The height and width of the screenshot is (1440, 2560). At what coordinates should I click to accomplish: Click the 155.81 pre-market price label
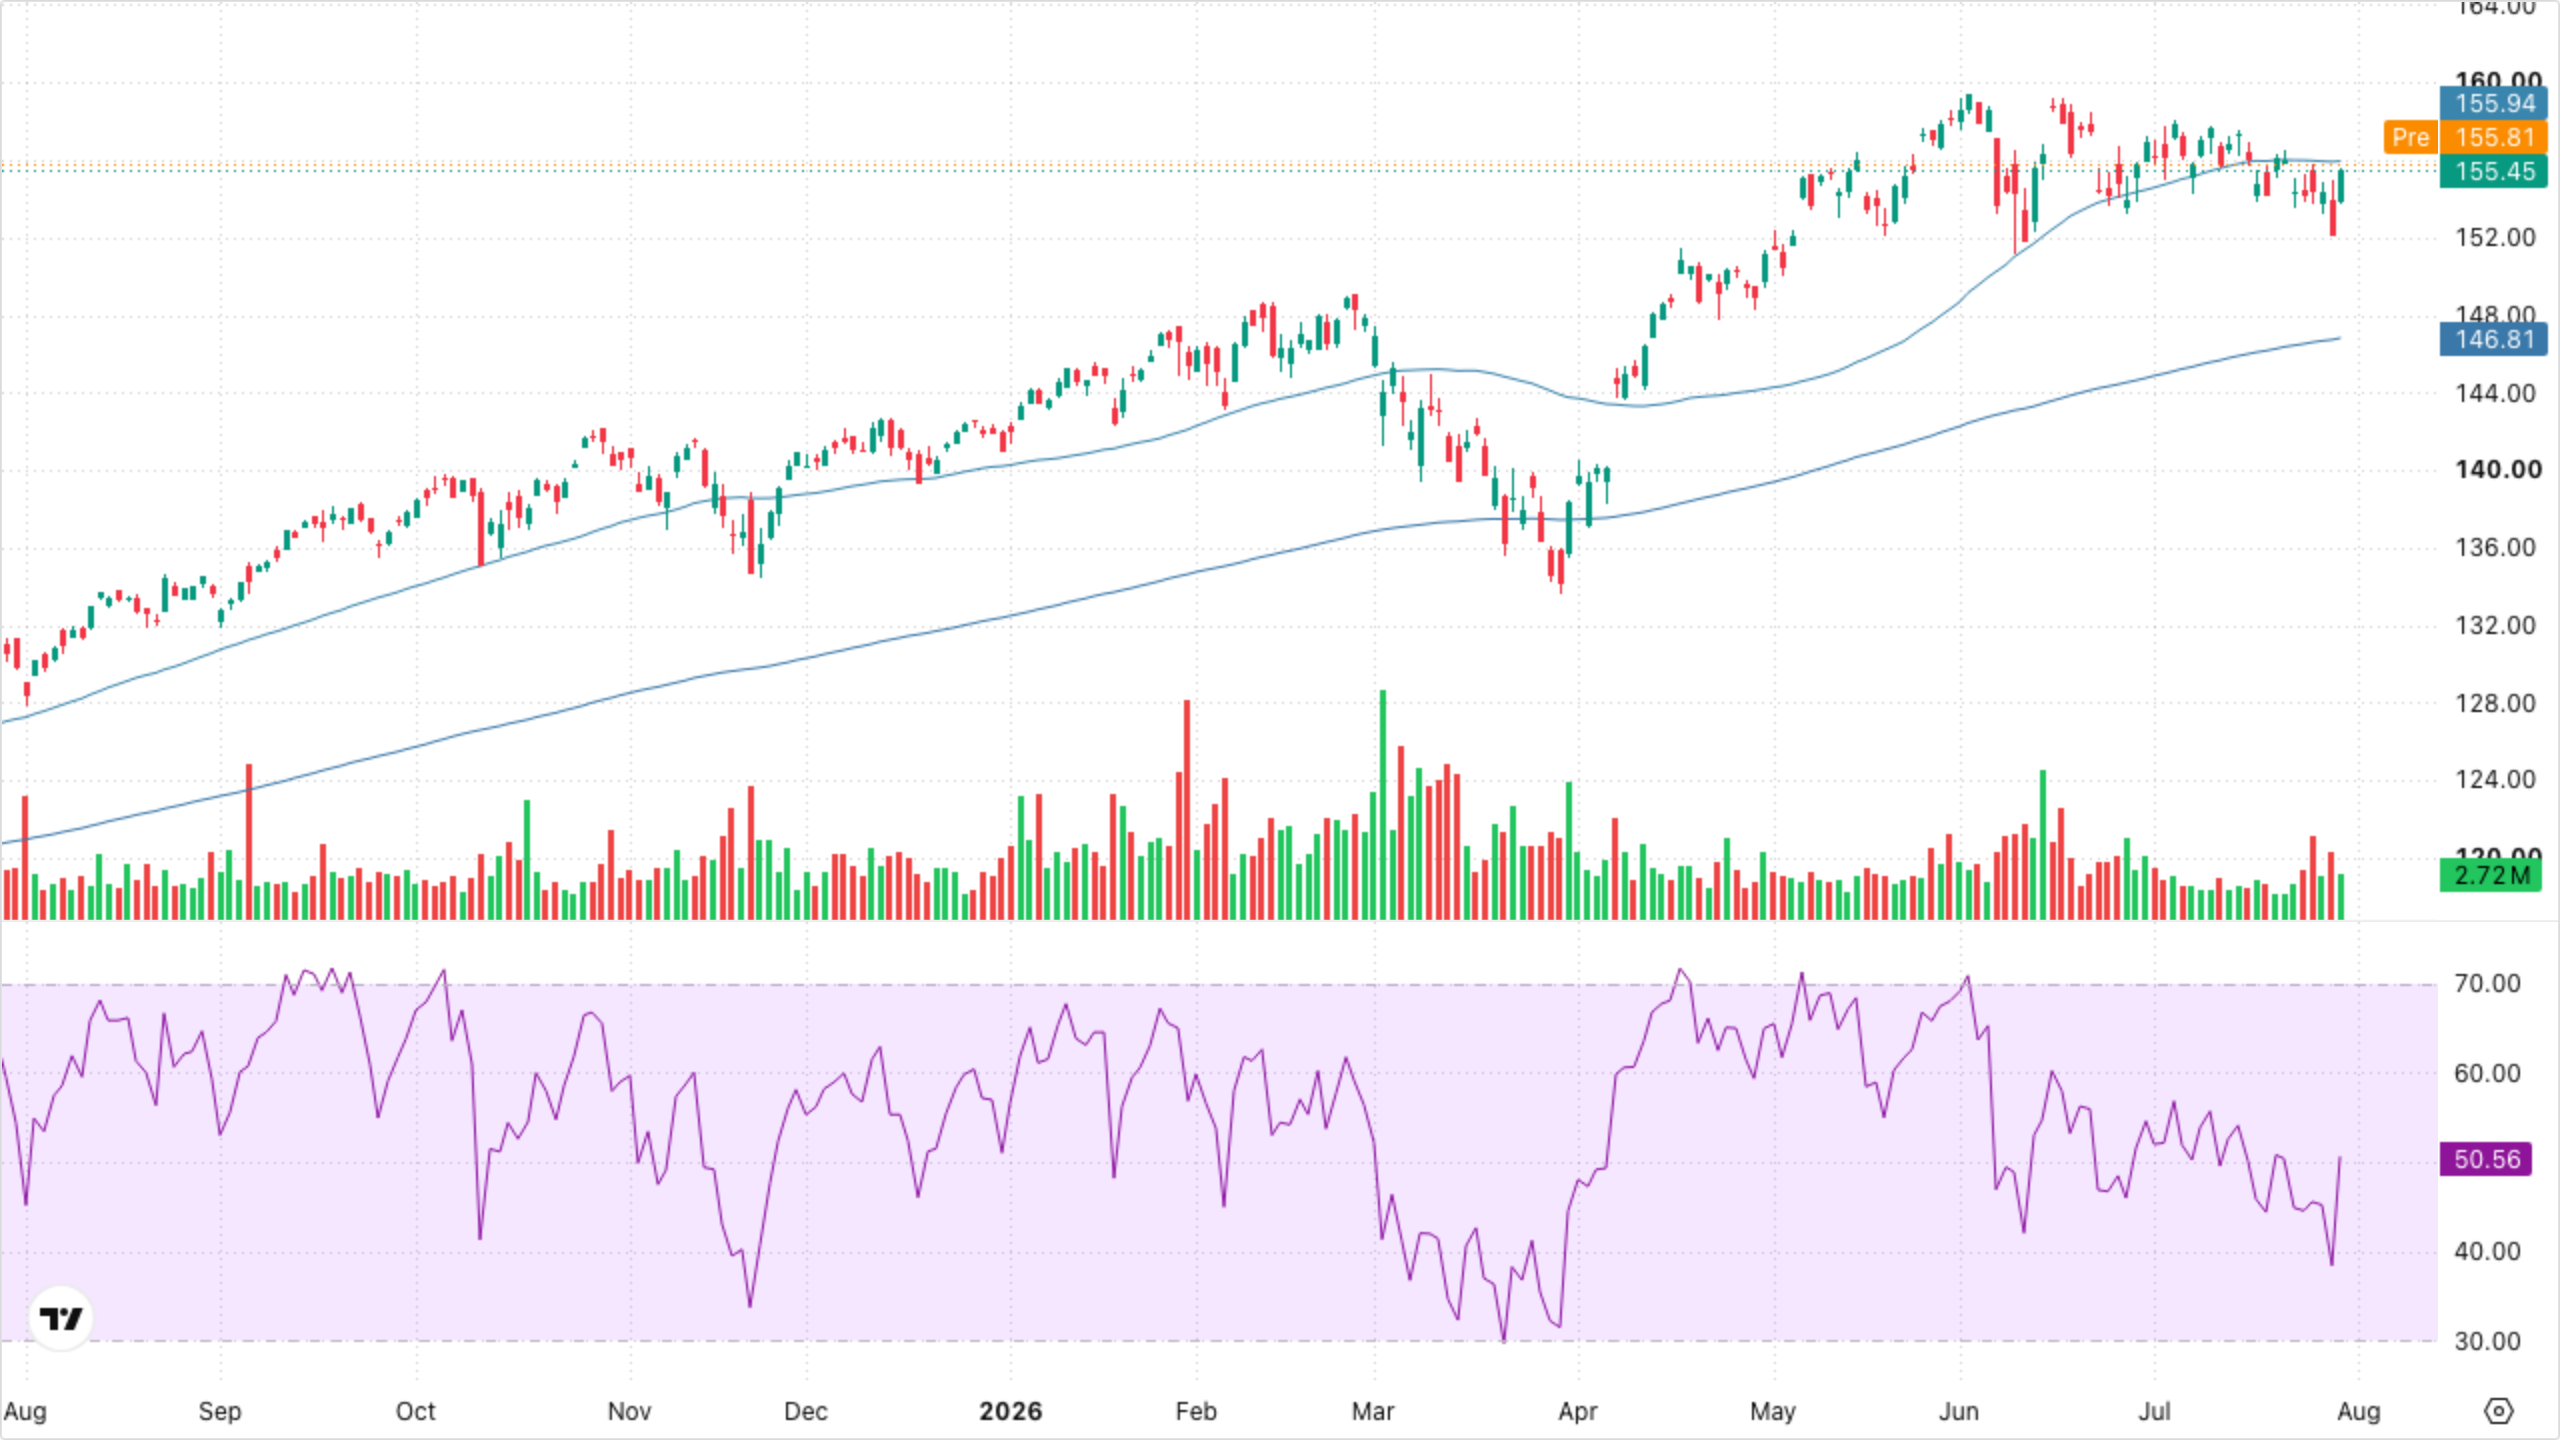pyautogui.click(x=2494, y=137)
